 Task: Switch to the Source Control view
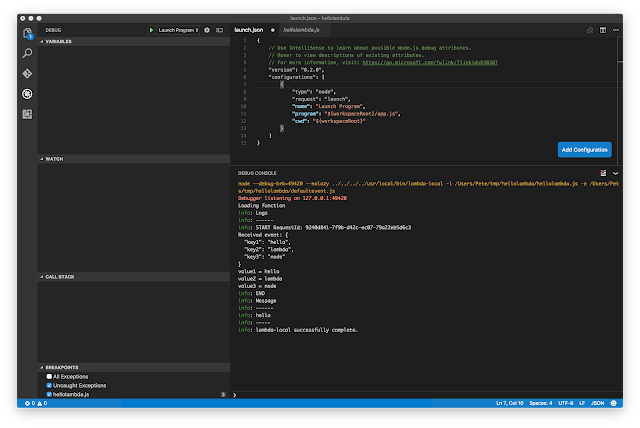click(x=28, y=73)
